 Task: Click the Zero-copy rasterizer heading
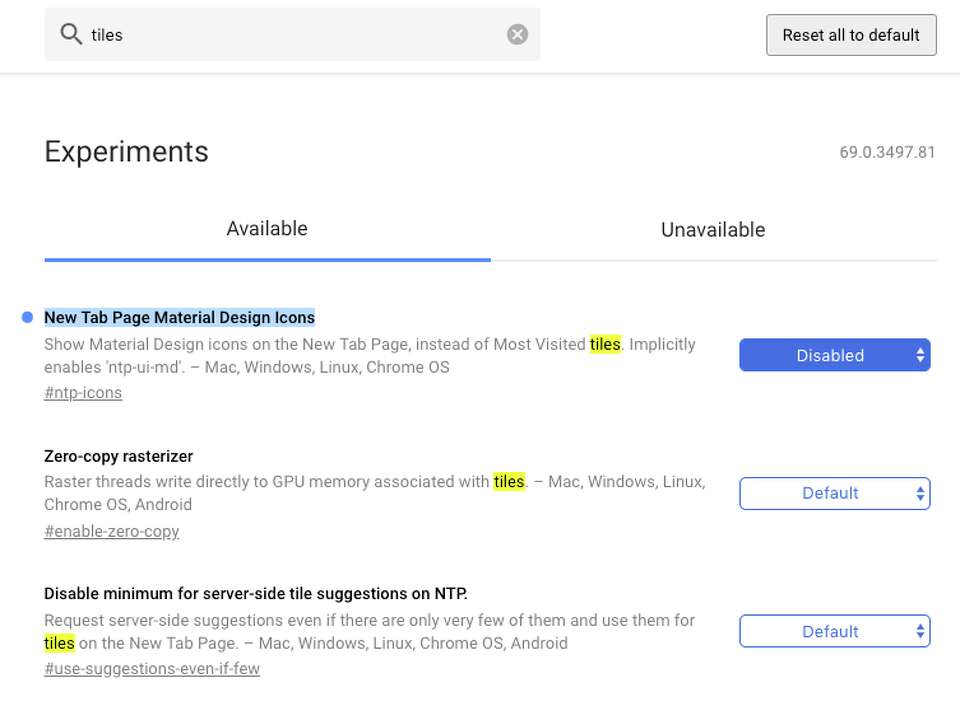click(x=119, y=456)
